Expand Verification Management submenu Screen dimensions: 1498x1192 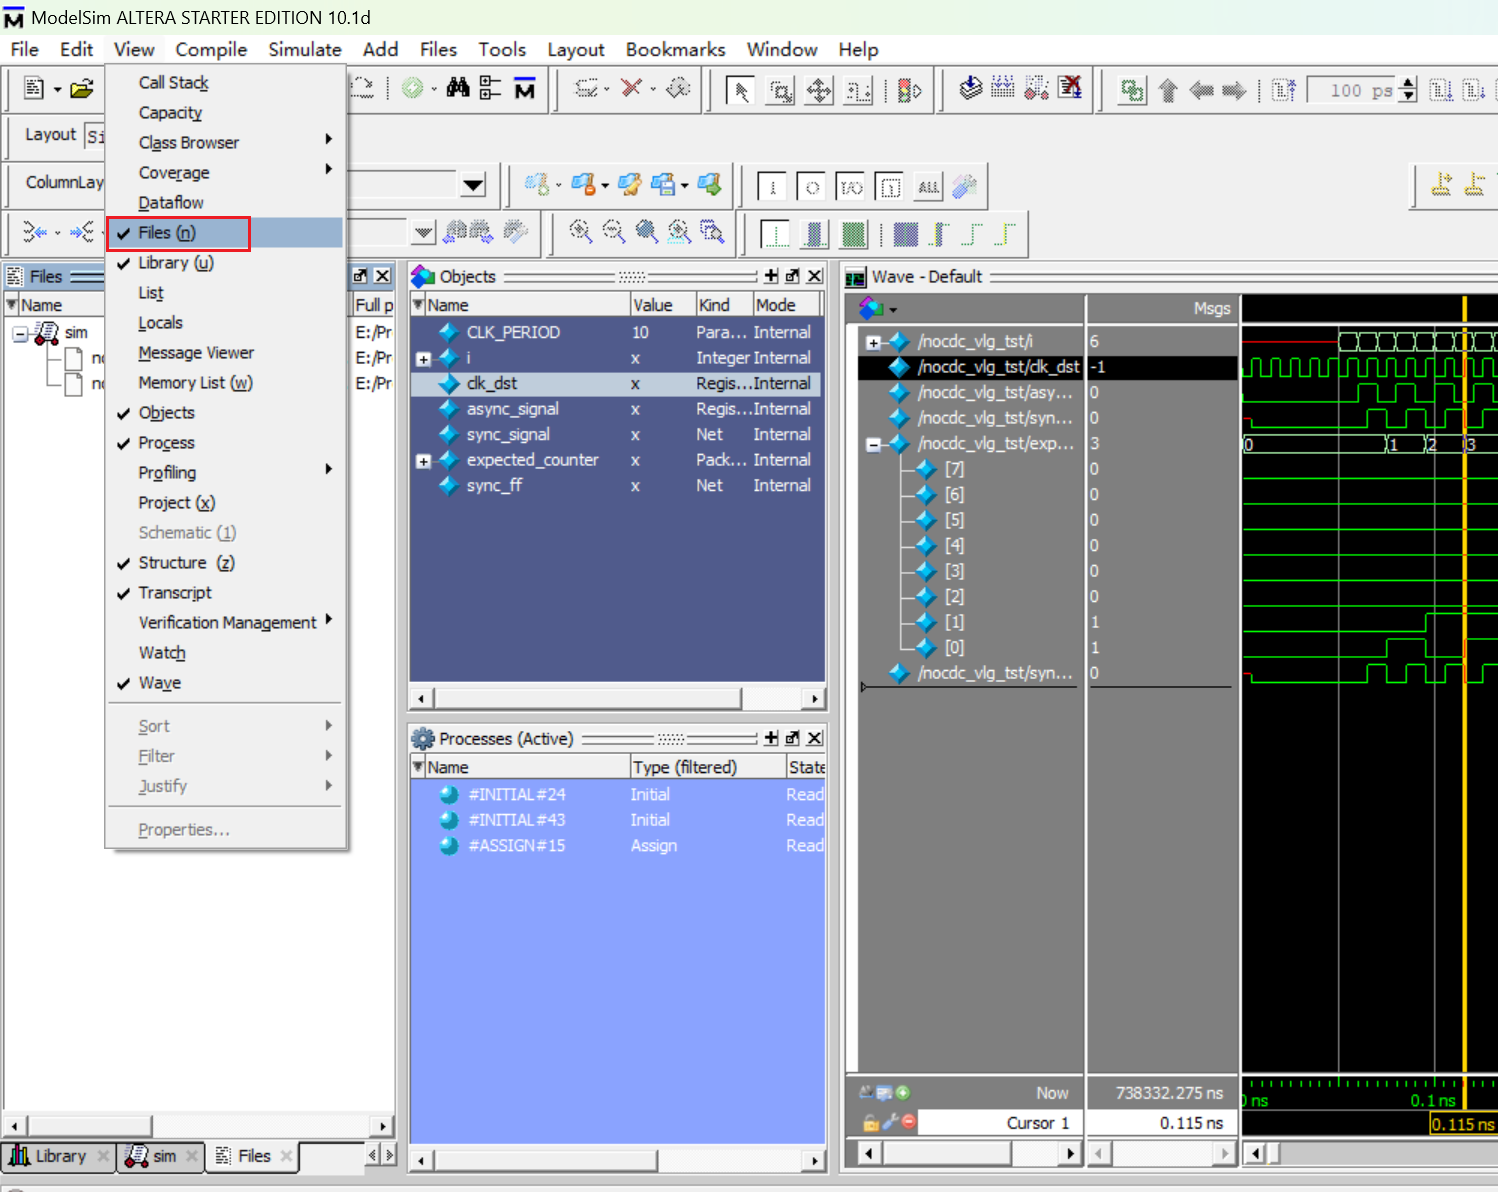coord(225,623)
